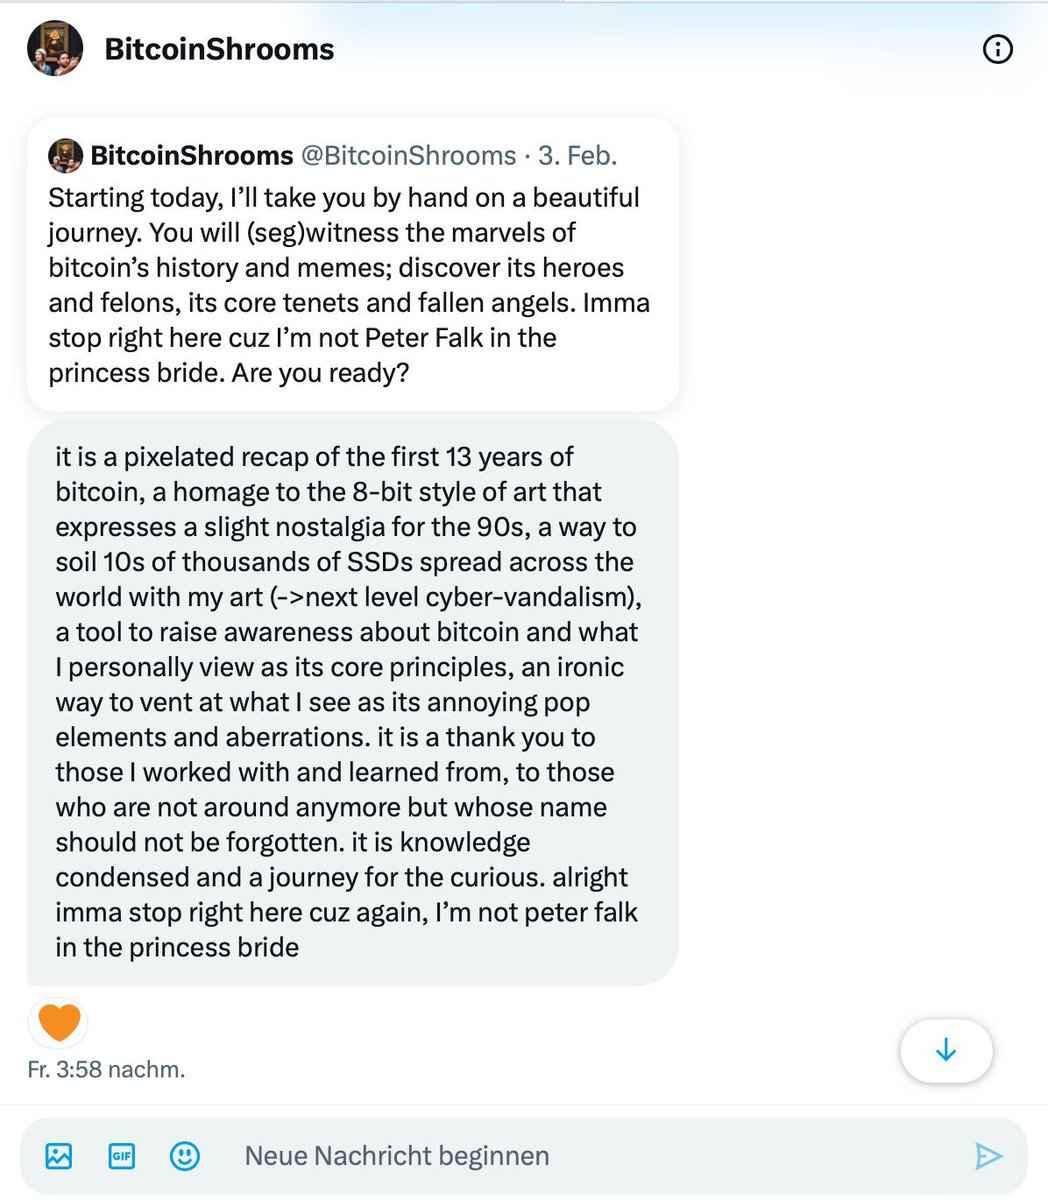Screen dimensions: 1048x1200
Task: Open the GIF picker icon
Action: pos(121,1156)
